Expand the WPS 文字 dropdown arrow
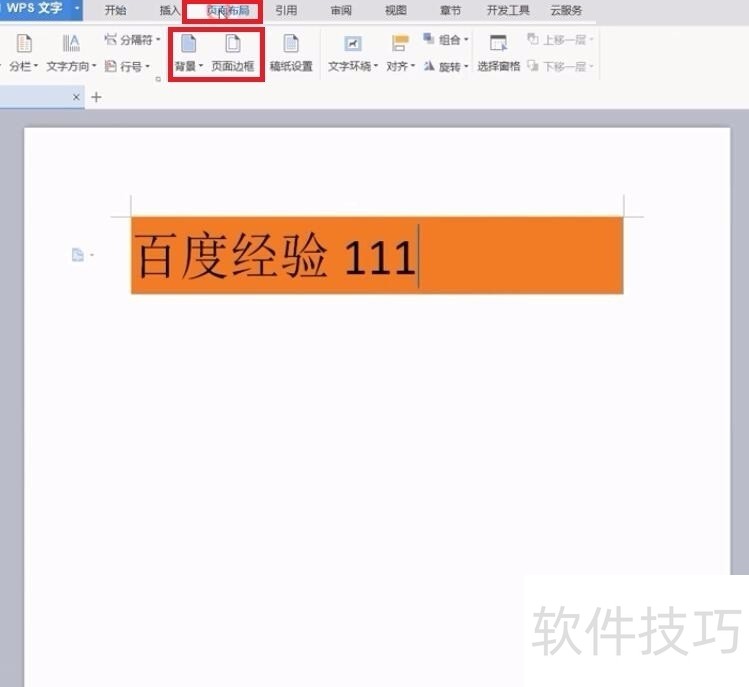 click(76, 8)
